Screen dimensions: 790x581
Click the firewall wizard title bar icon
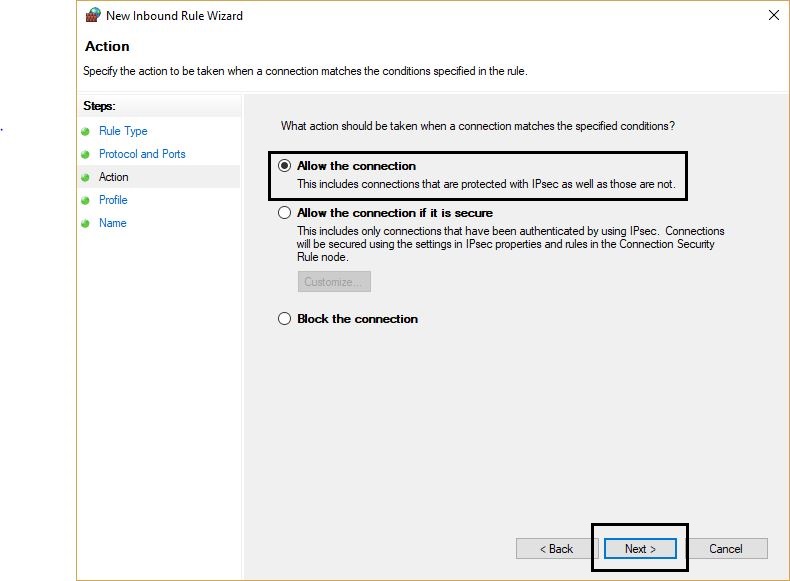[x=93, y=15]
